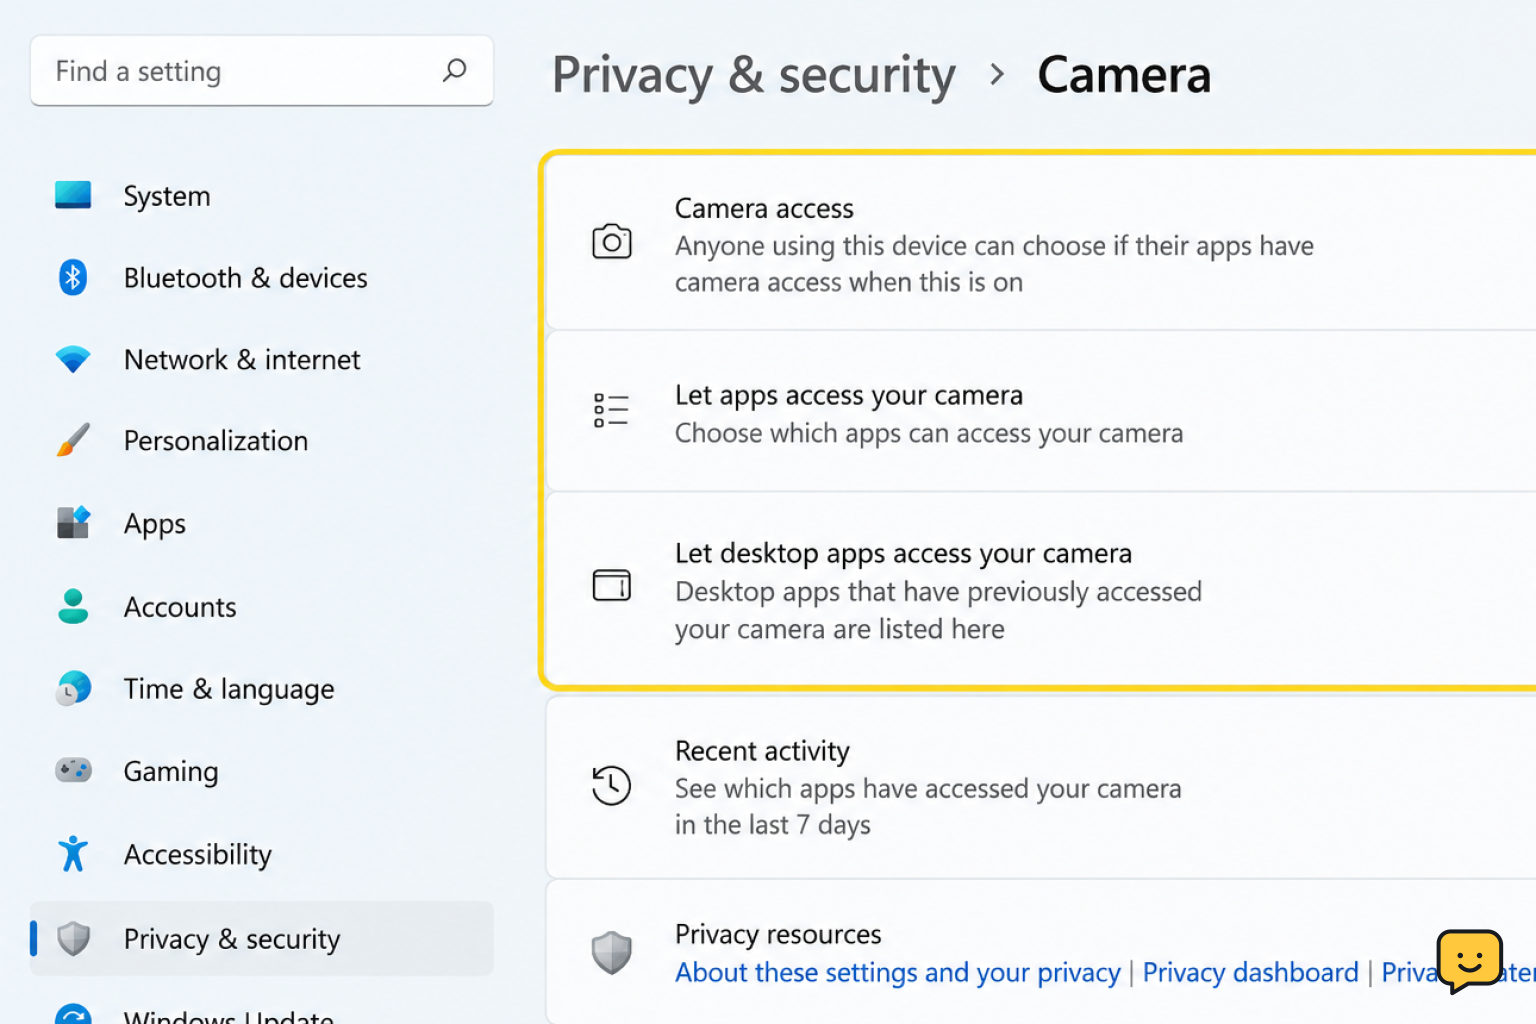Viewport: 1536px width, 1024px height.
Task: Click the shield icon beside Privacy resources
Action: point(611,953)
